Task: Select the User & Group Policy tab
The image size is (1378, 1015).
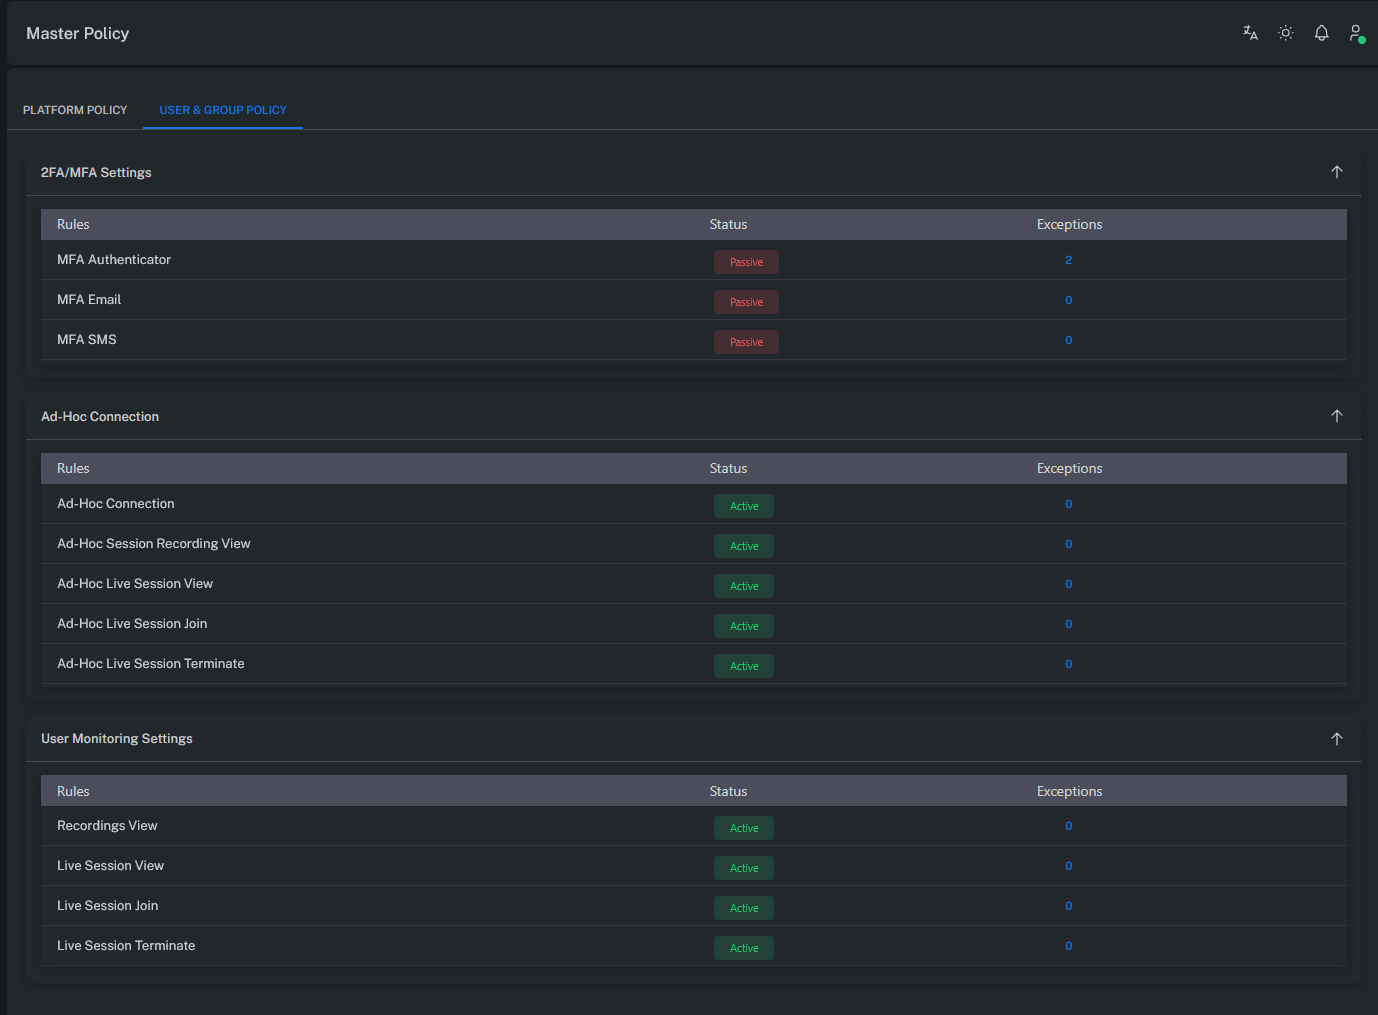Action: (x=223, y=110)
